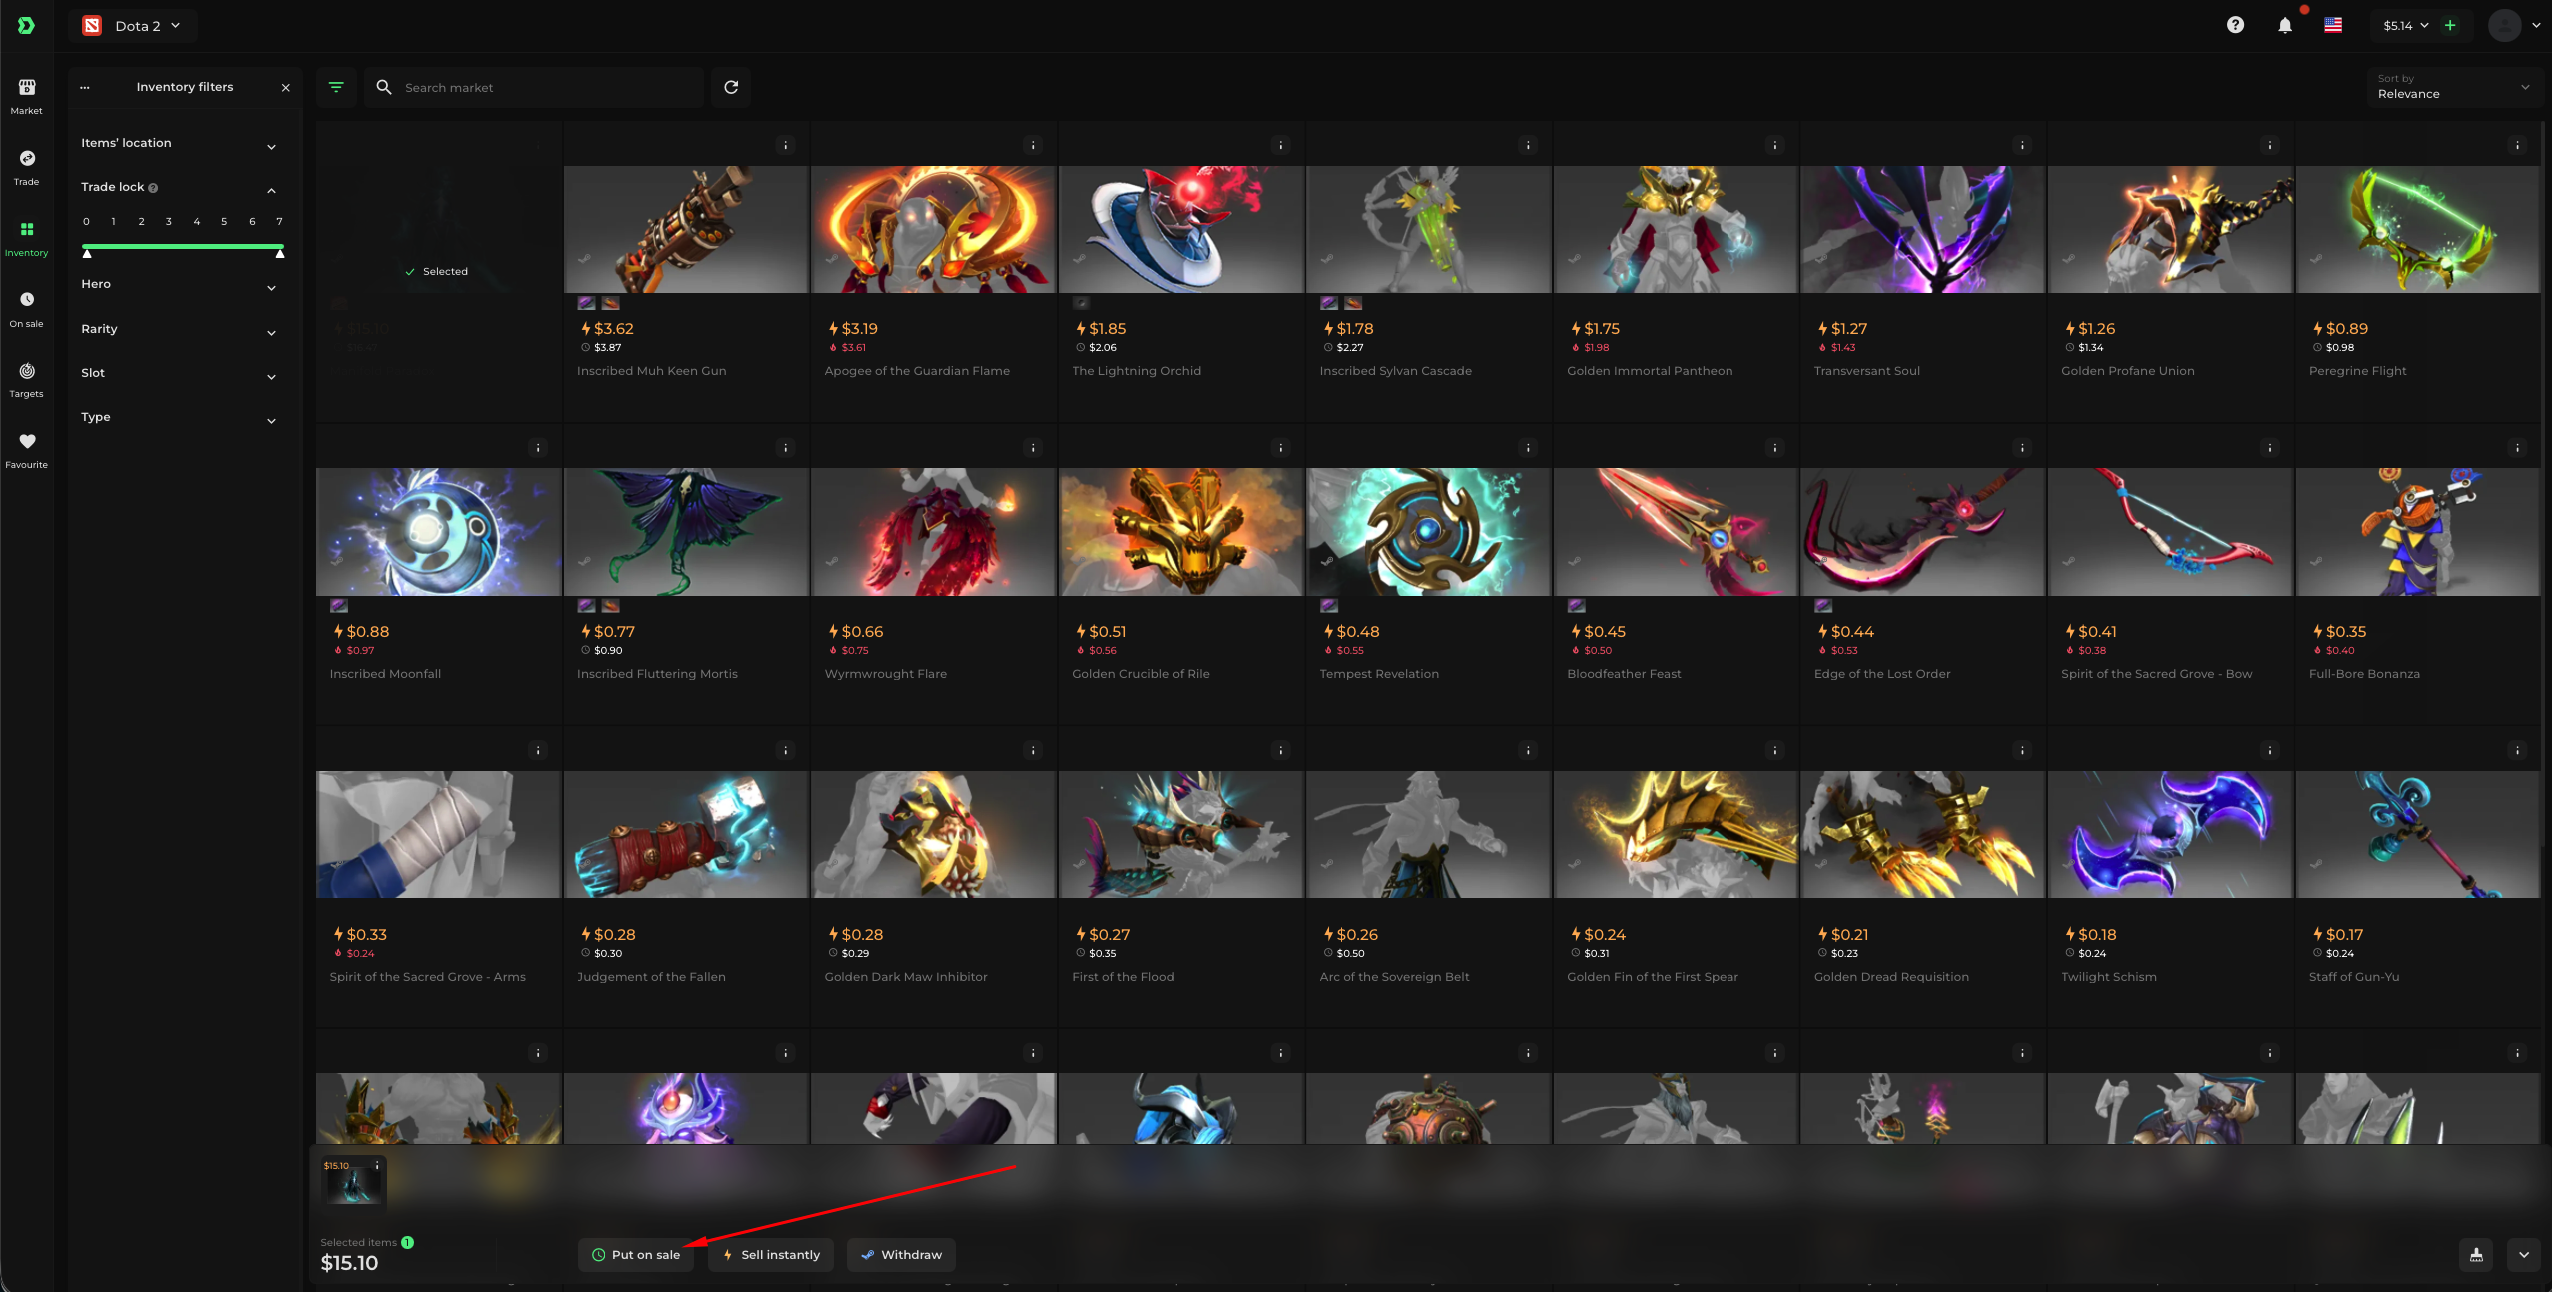Screen dimensions: 2552x1292
Task: Click the Inscribed Fluttering Mortis name
Action: pos(657,674)
